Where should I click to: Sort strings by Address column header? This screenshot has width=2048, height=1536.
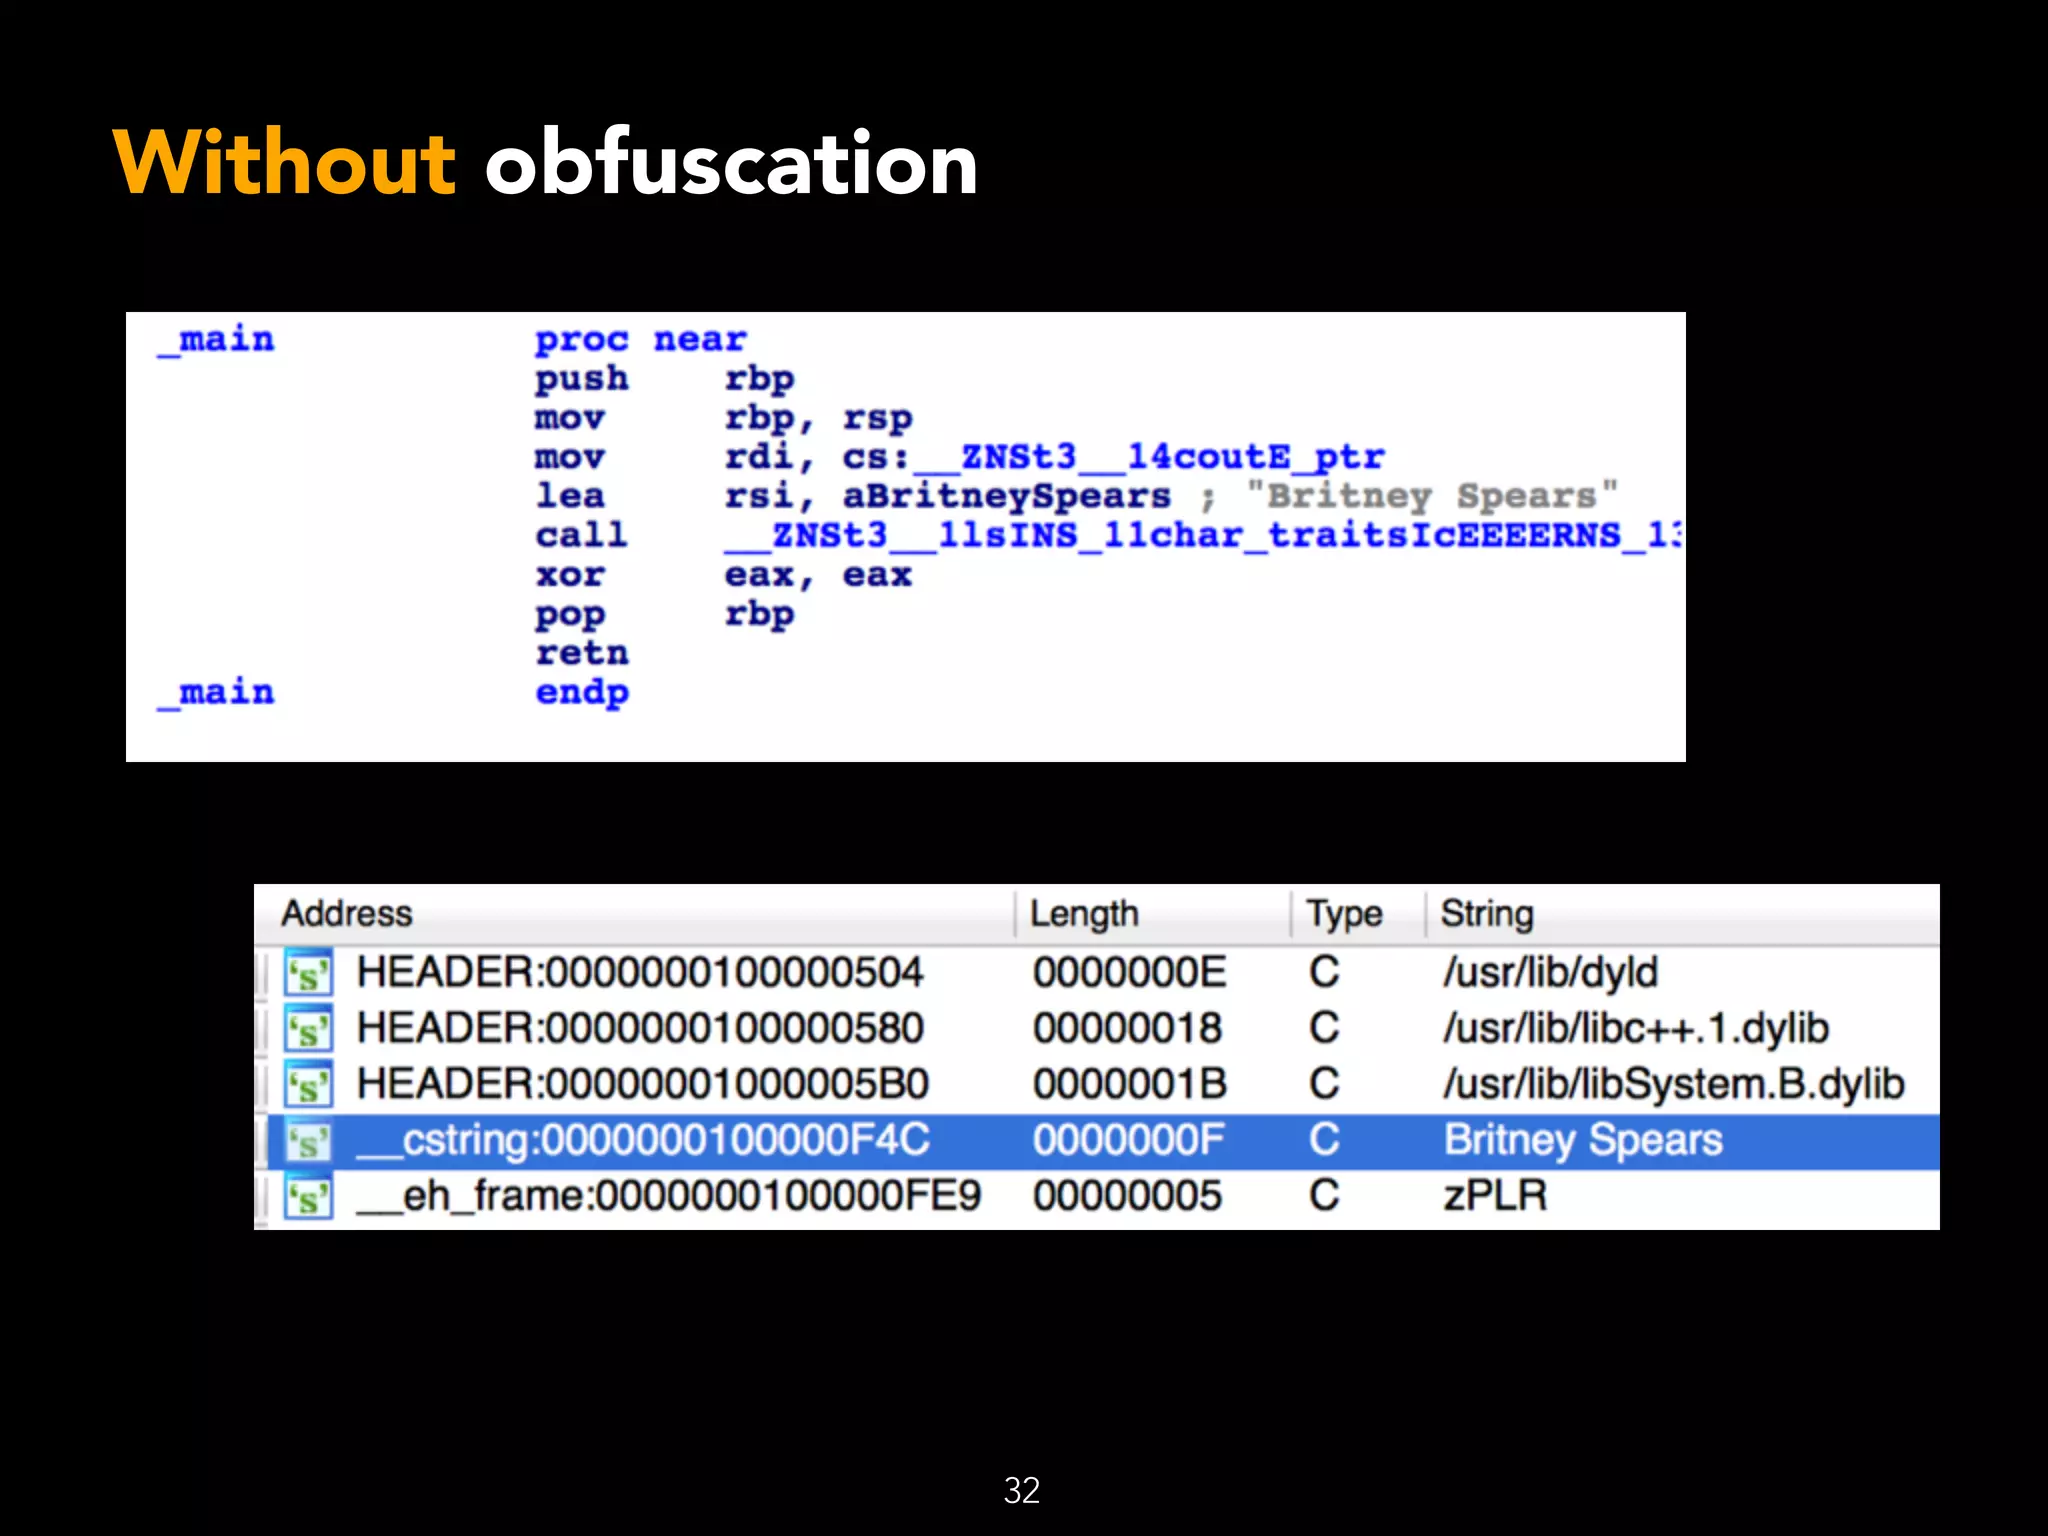[x=635, y=914]
